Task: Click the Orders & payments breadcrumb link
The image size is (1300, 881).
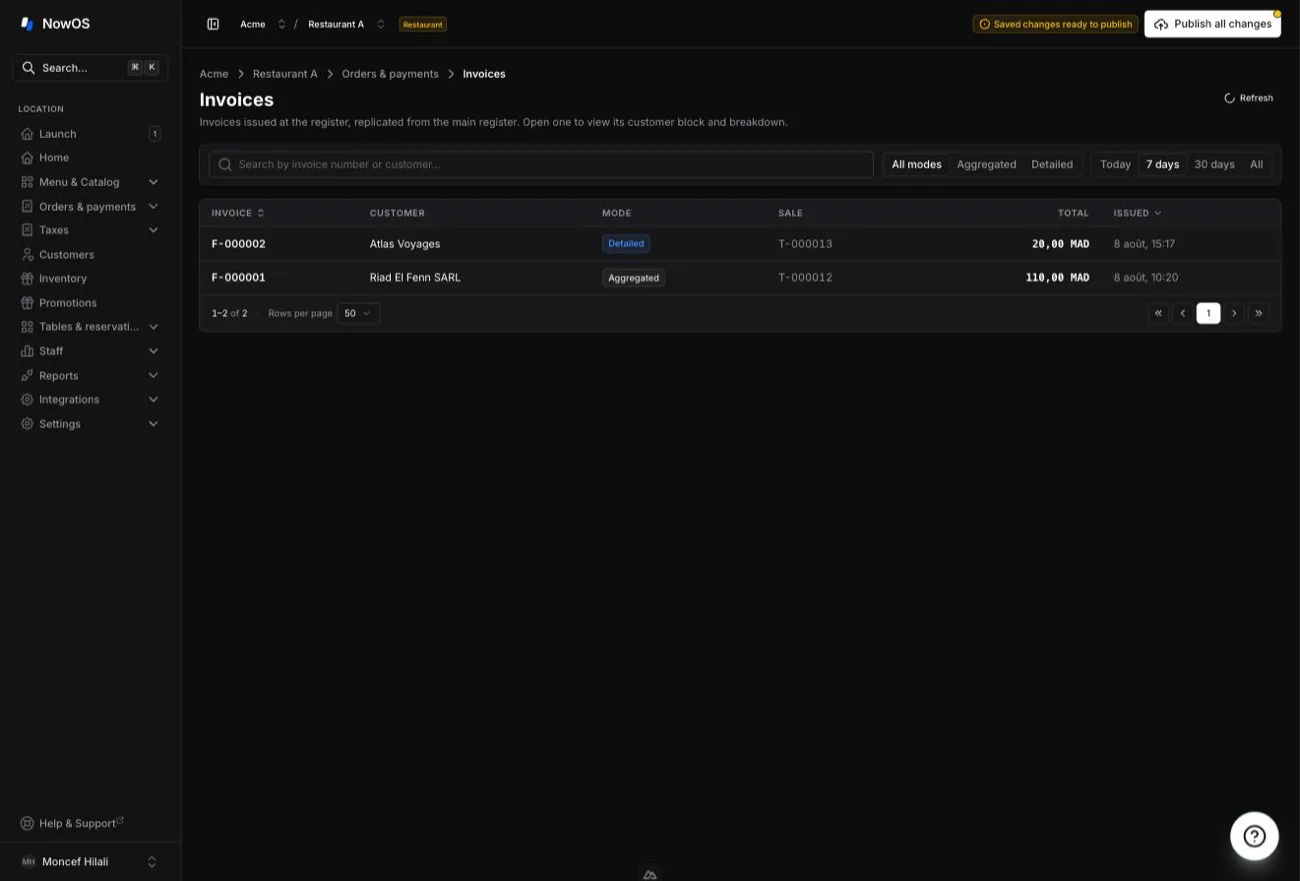Action: pyautogui.click(x=390, y=74)
